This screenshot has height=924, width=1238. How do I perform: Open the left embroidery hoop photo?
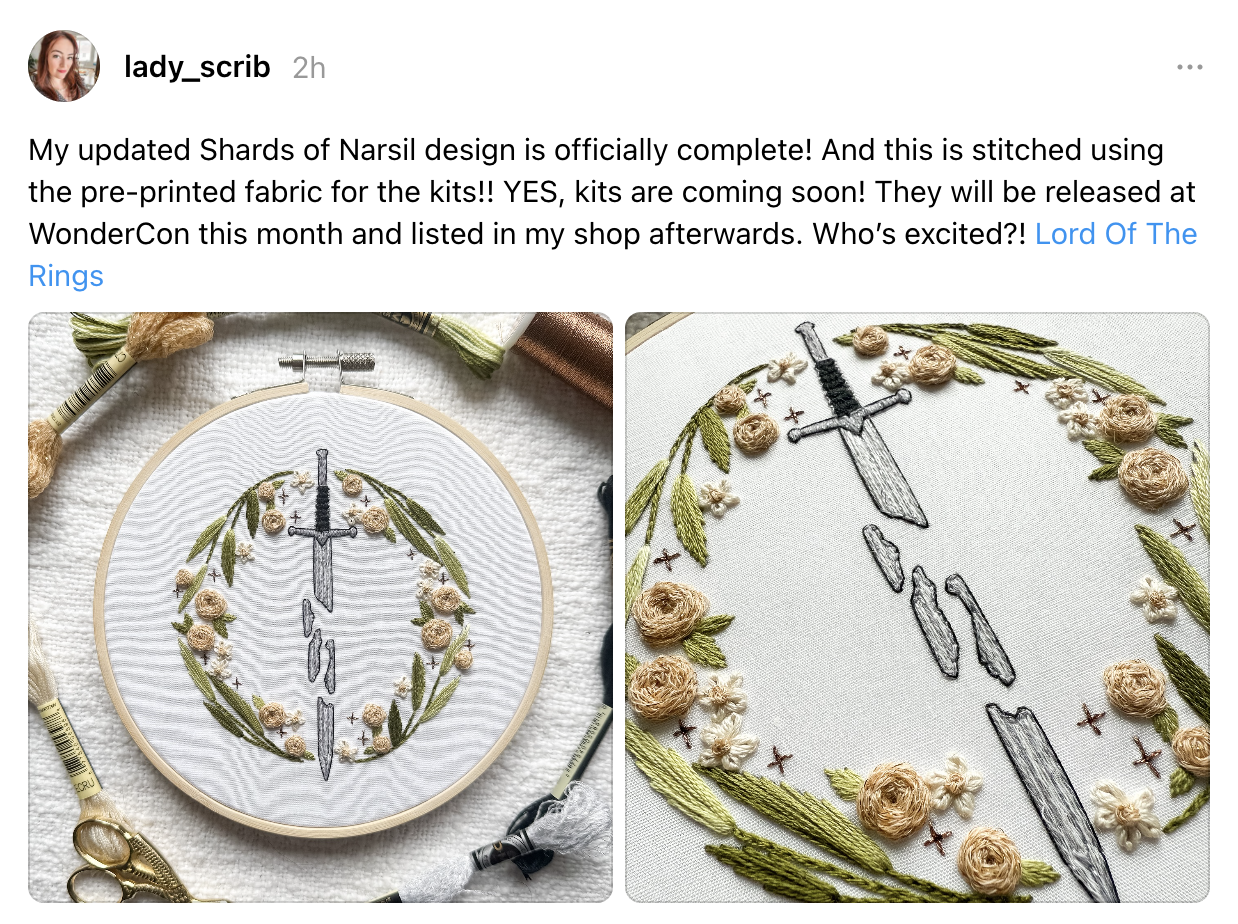[x=320, y=608]
